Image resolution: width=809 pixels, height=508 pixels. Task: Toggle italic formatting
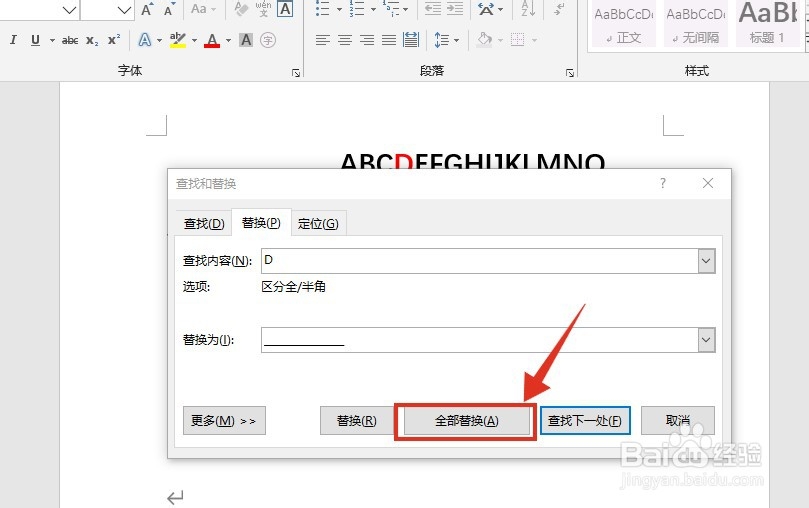(x=13, y=40)
